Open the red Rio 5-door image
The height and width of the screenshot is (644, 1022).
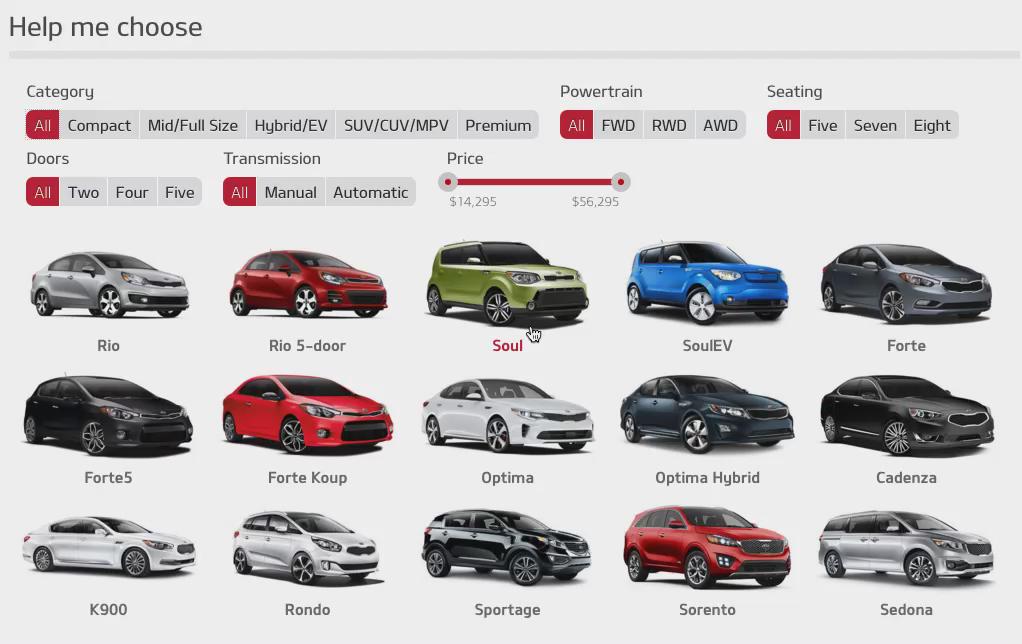[308, 284]
